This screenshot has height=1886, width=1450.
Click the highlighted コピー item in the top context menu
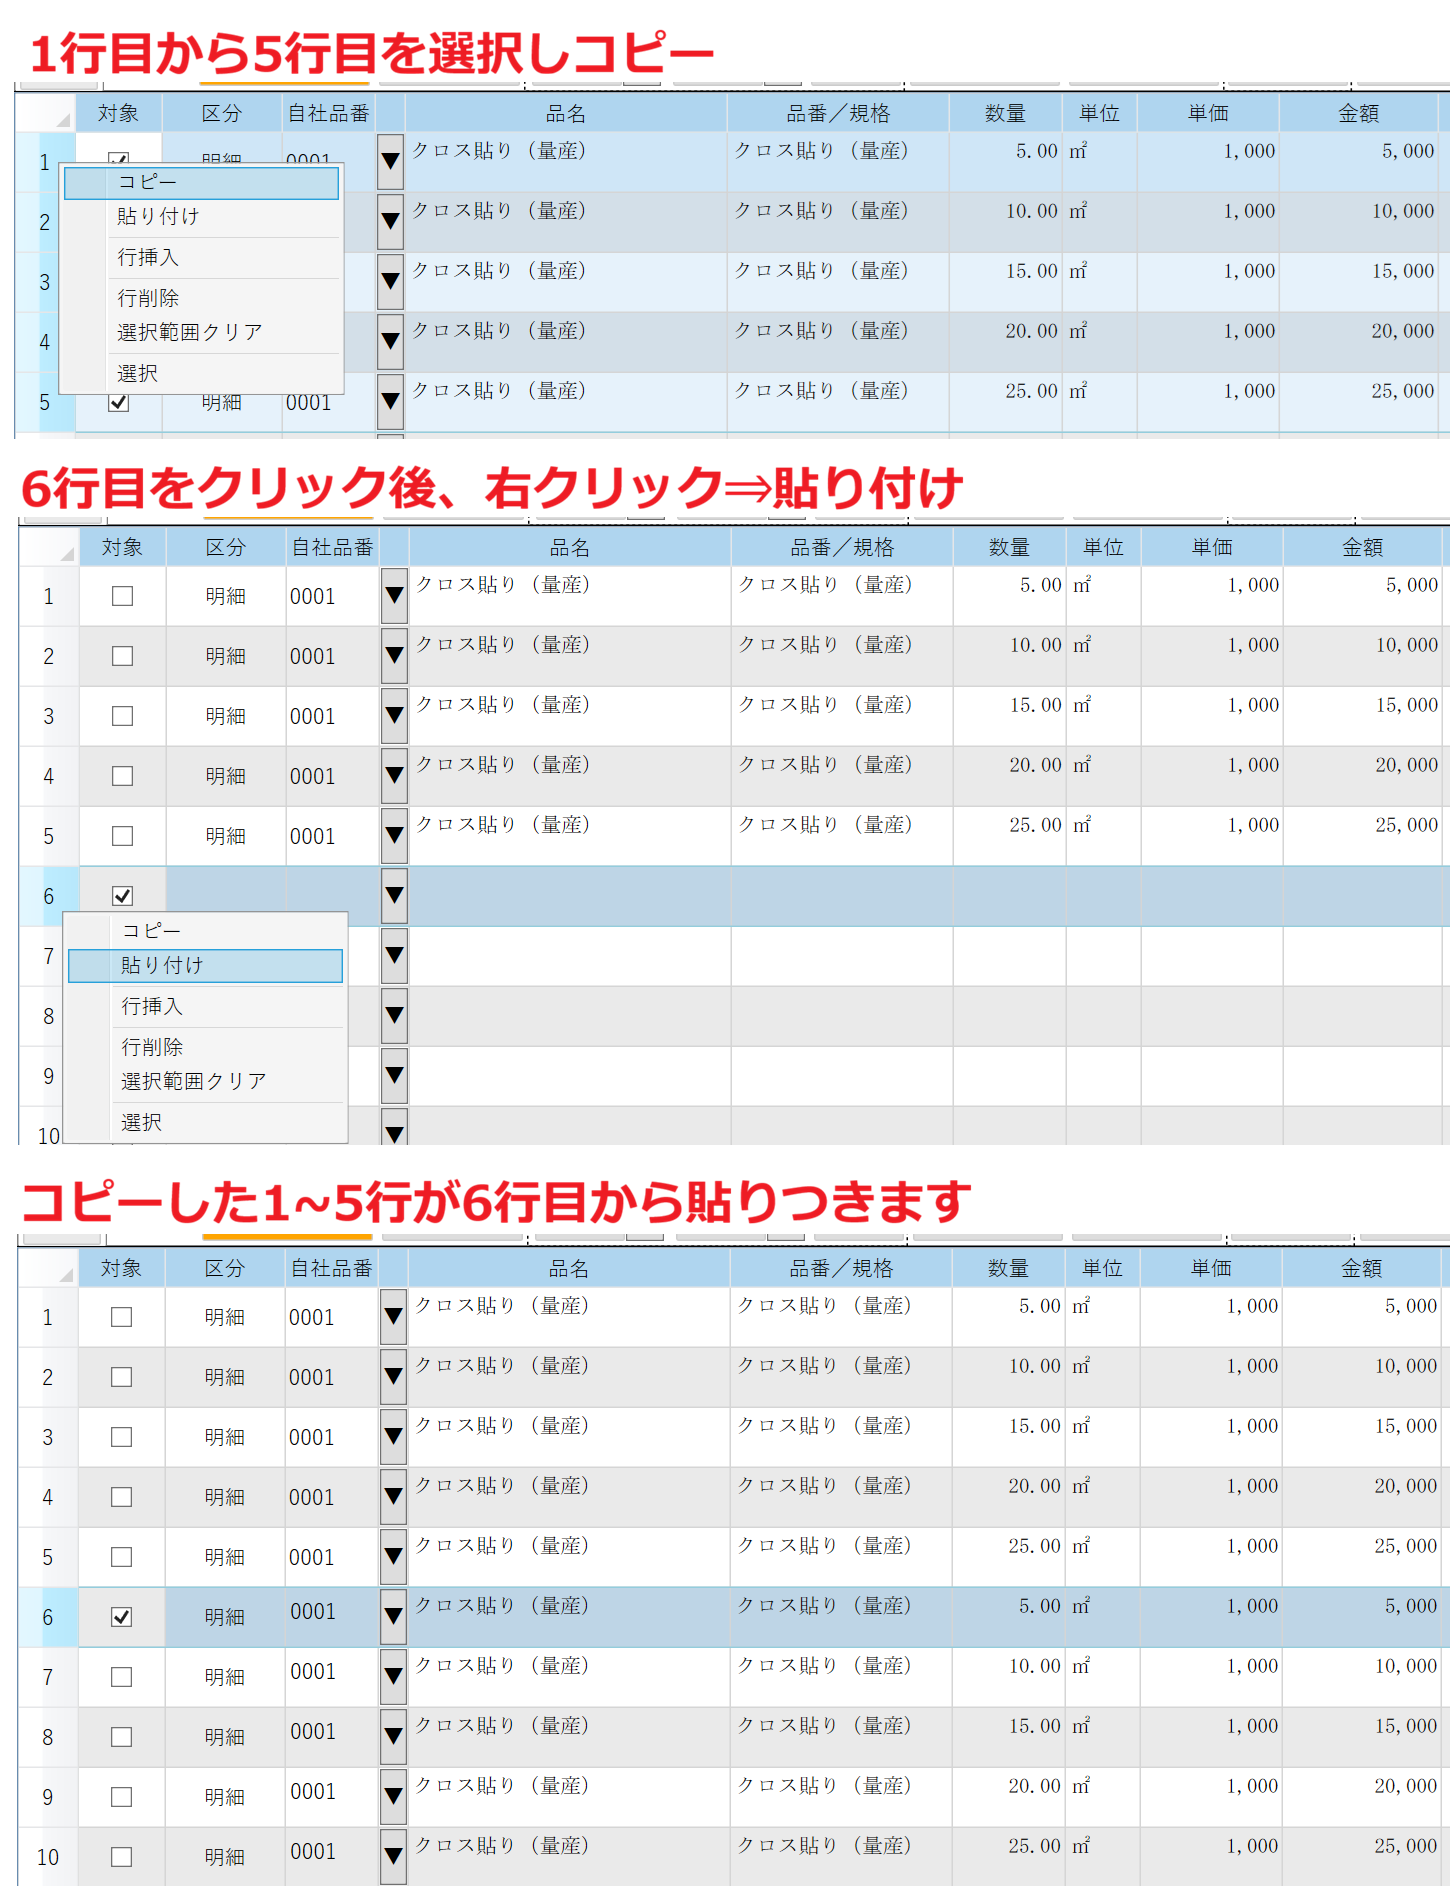point(200,182)
